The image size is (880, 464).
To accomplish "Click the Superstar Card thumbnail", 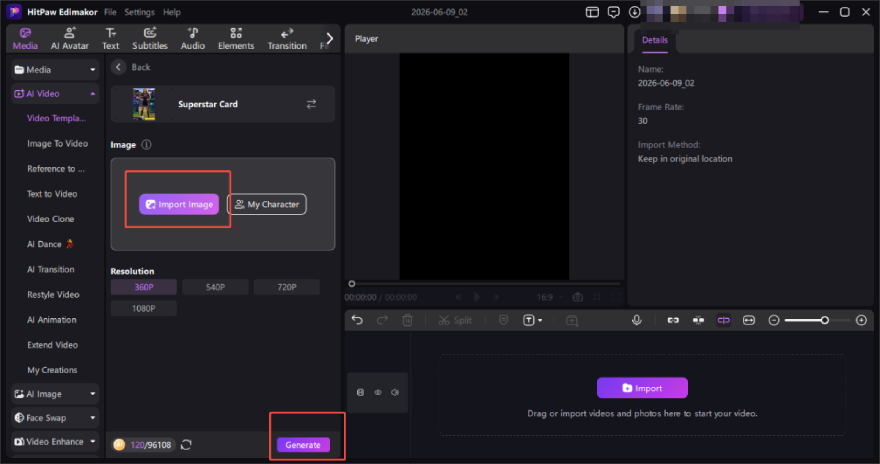I will [x=144, y=104].
